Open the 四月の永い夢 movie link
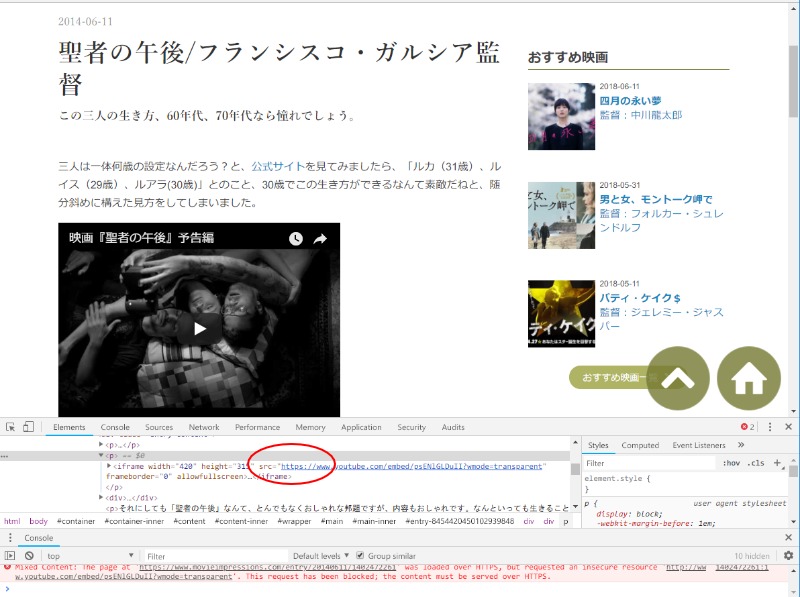Viewport: 800px width, 597px height. coord(630,101)
